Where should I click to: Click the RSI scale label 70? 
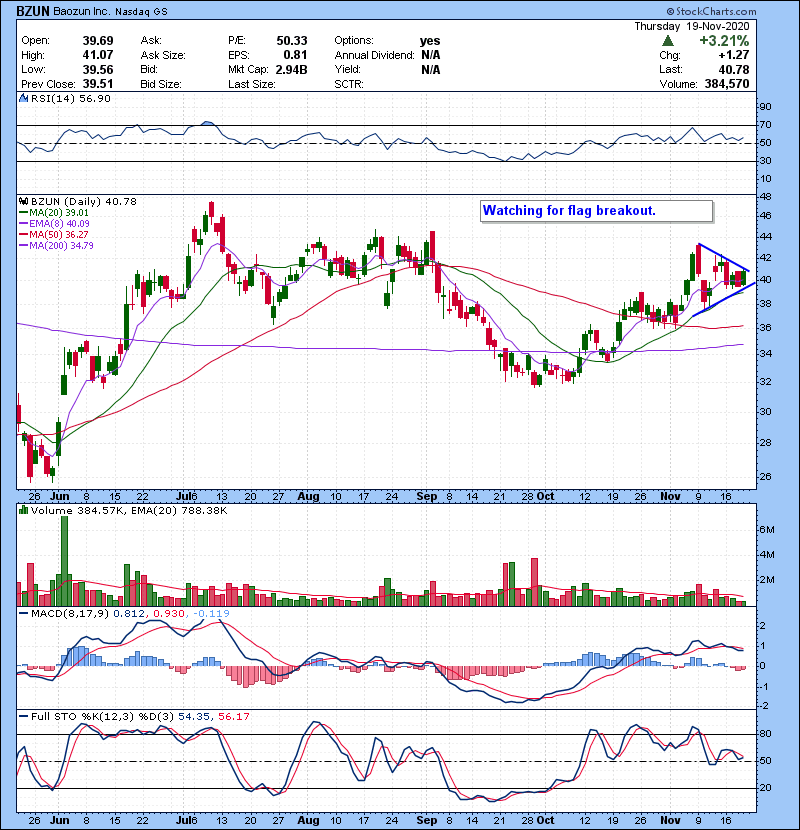point(766,125)
